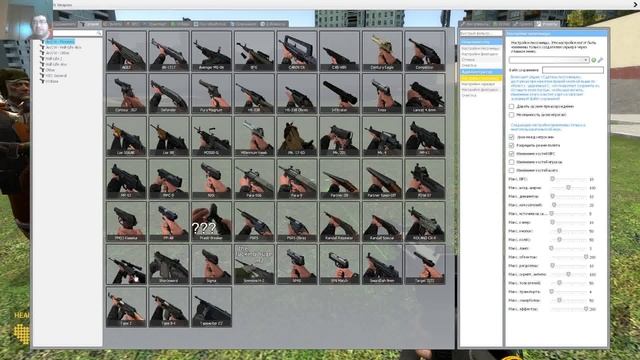Toggle Урон между игроками checkbox

tap(511, 137)
